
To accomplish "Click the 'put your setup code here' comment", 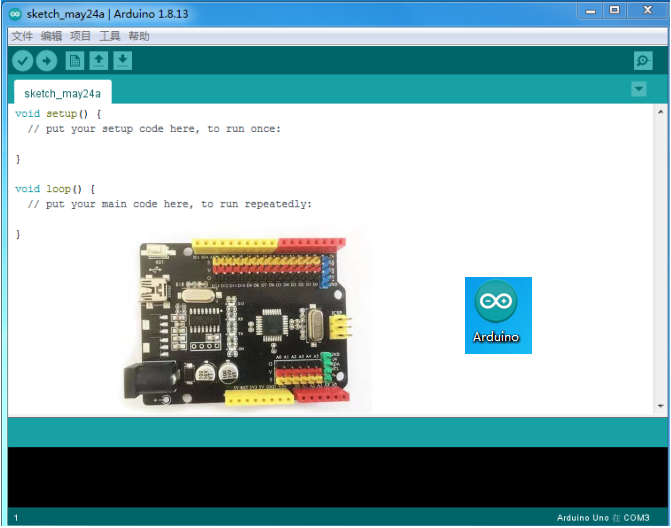I will 154,129.
